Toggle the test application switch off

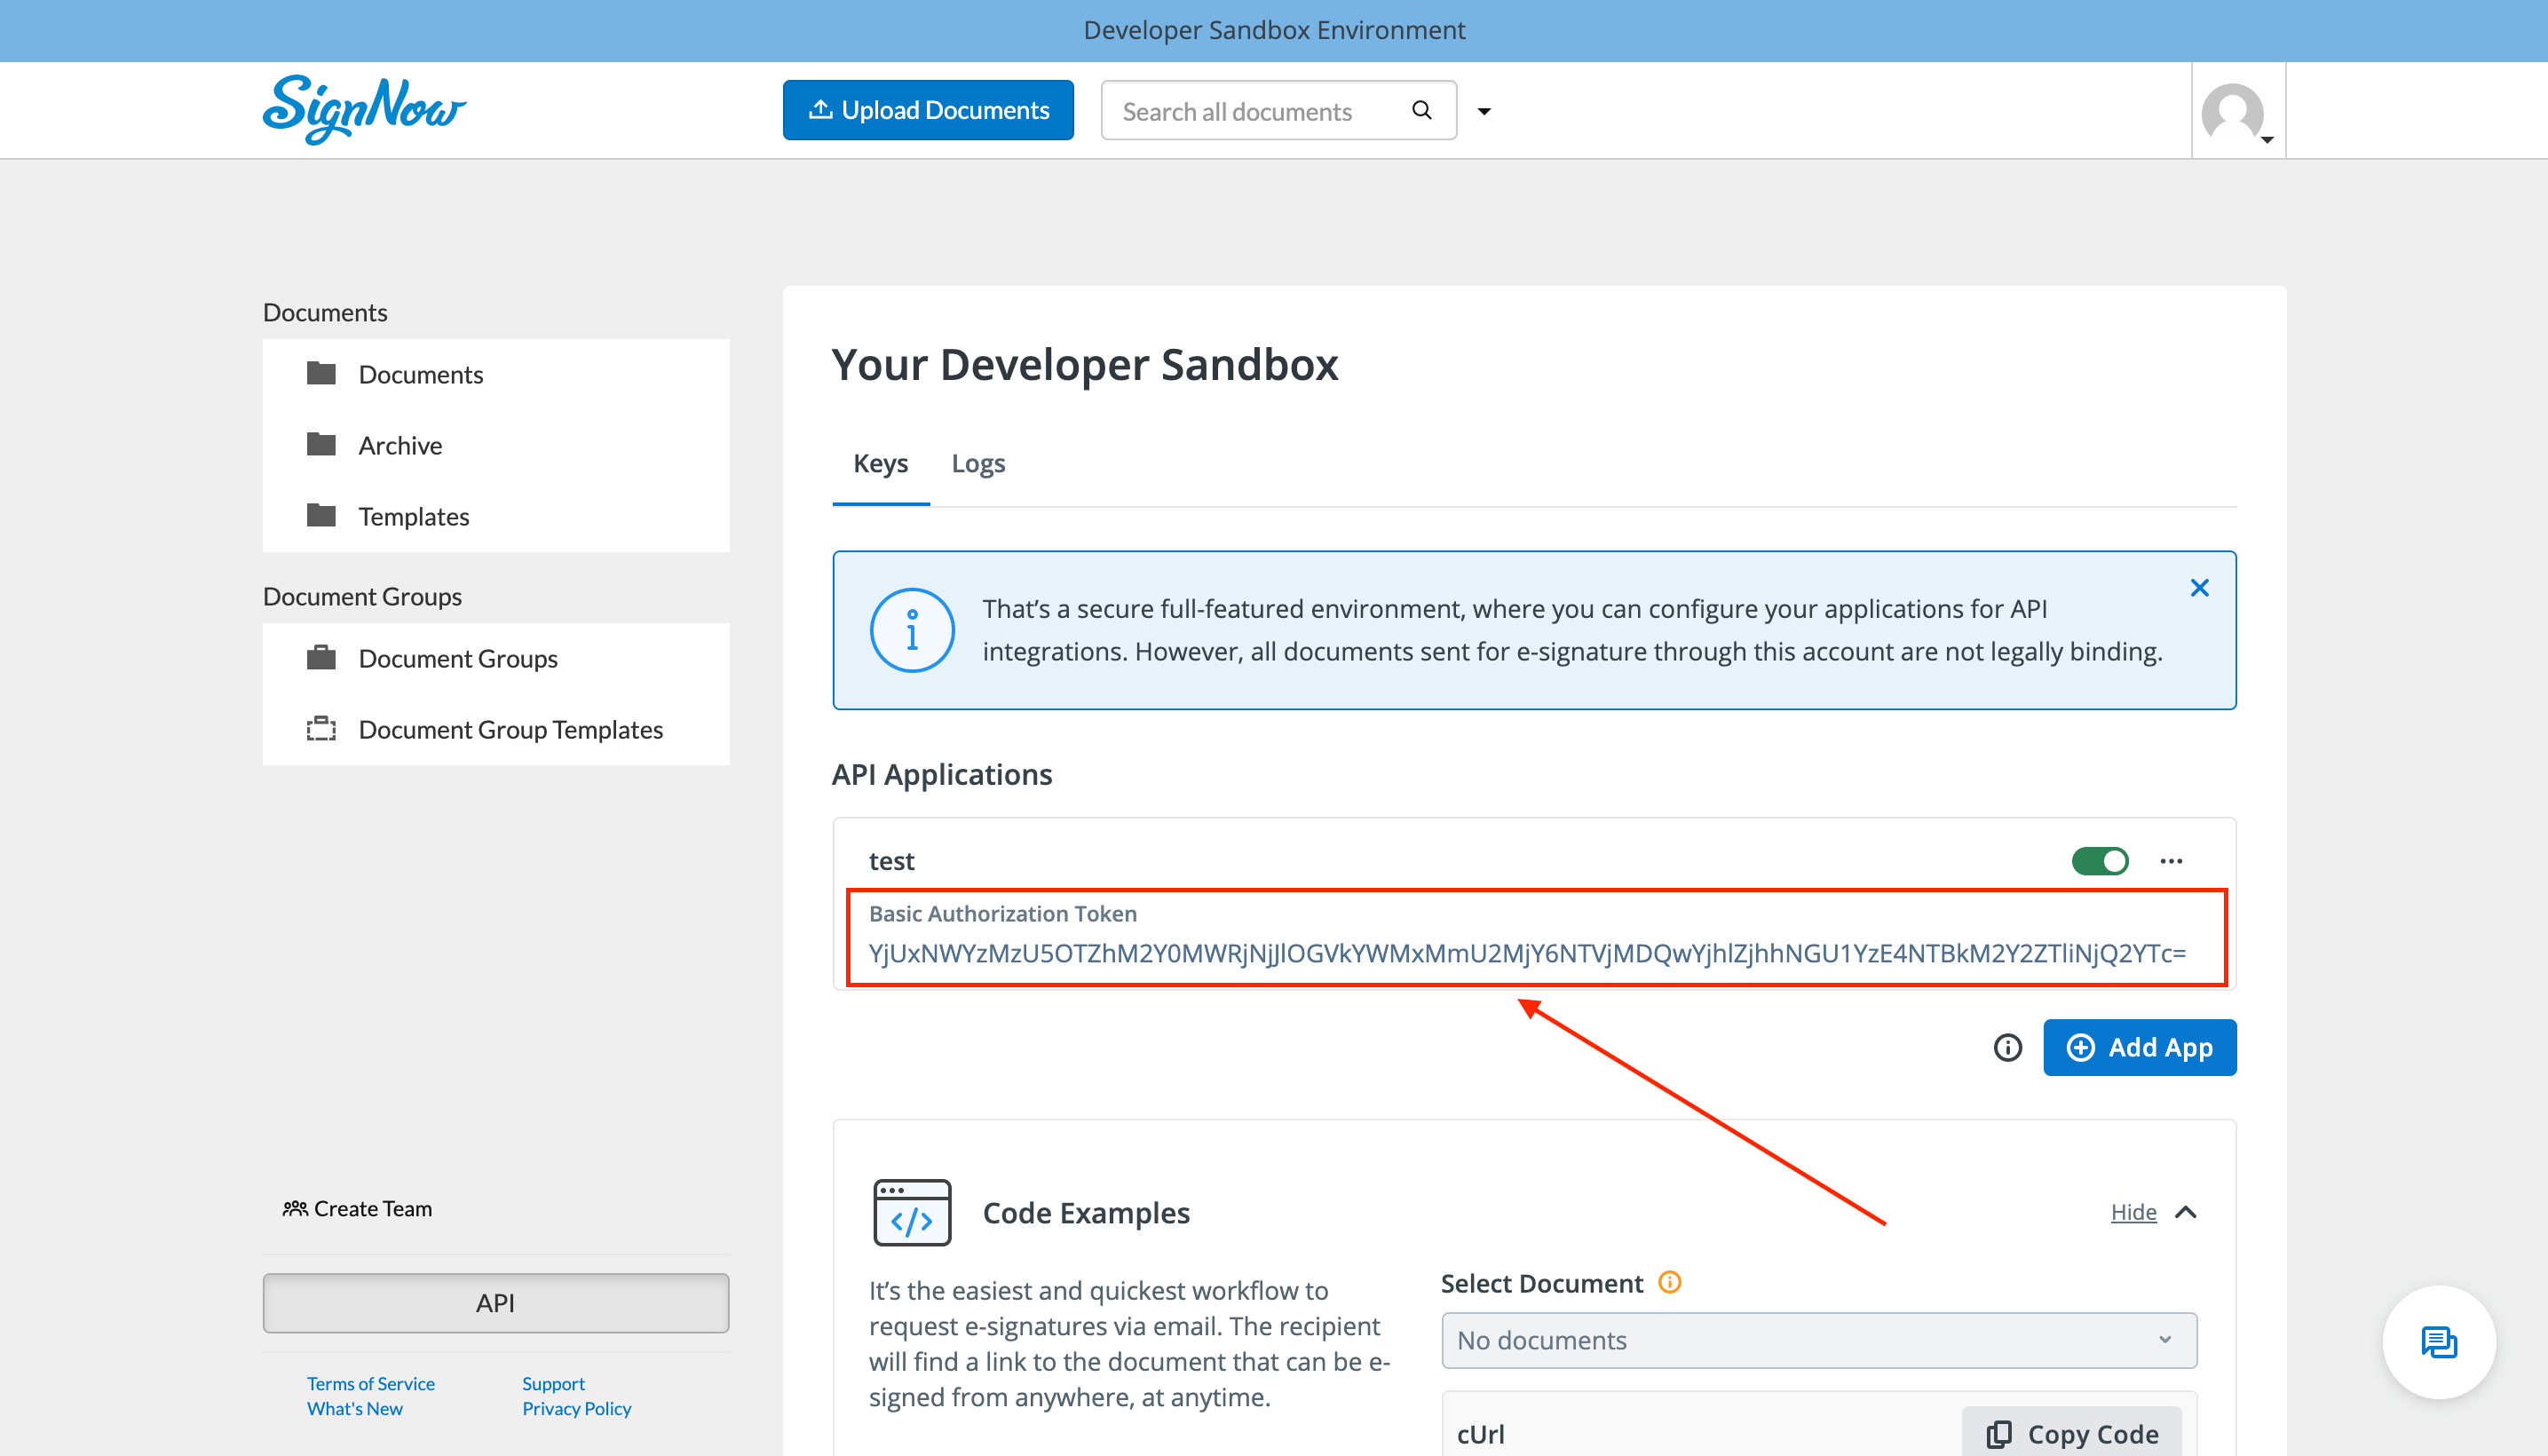[2100, 861]
